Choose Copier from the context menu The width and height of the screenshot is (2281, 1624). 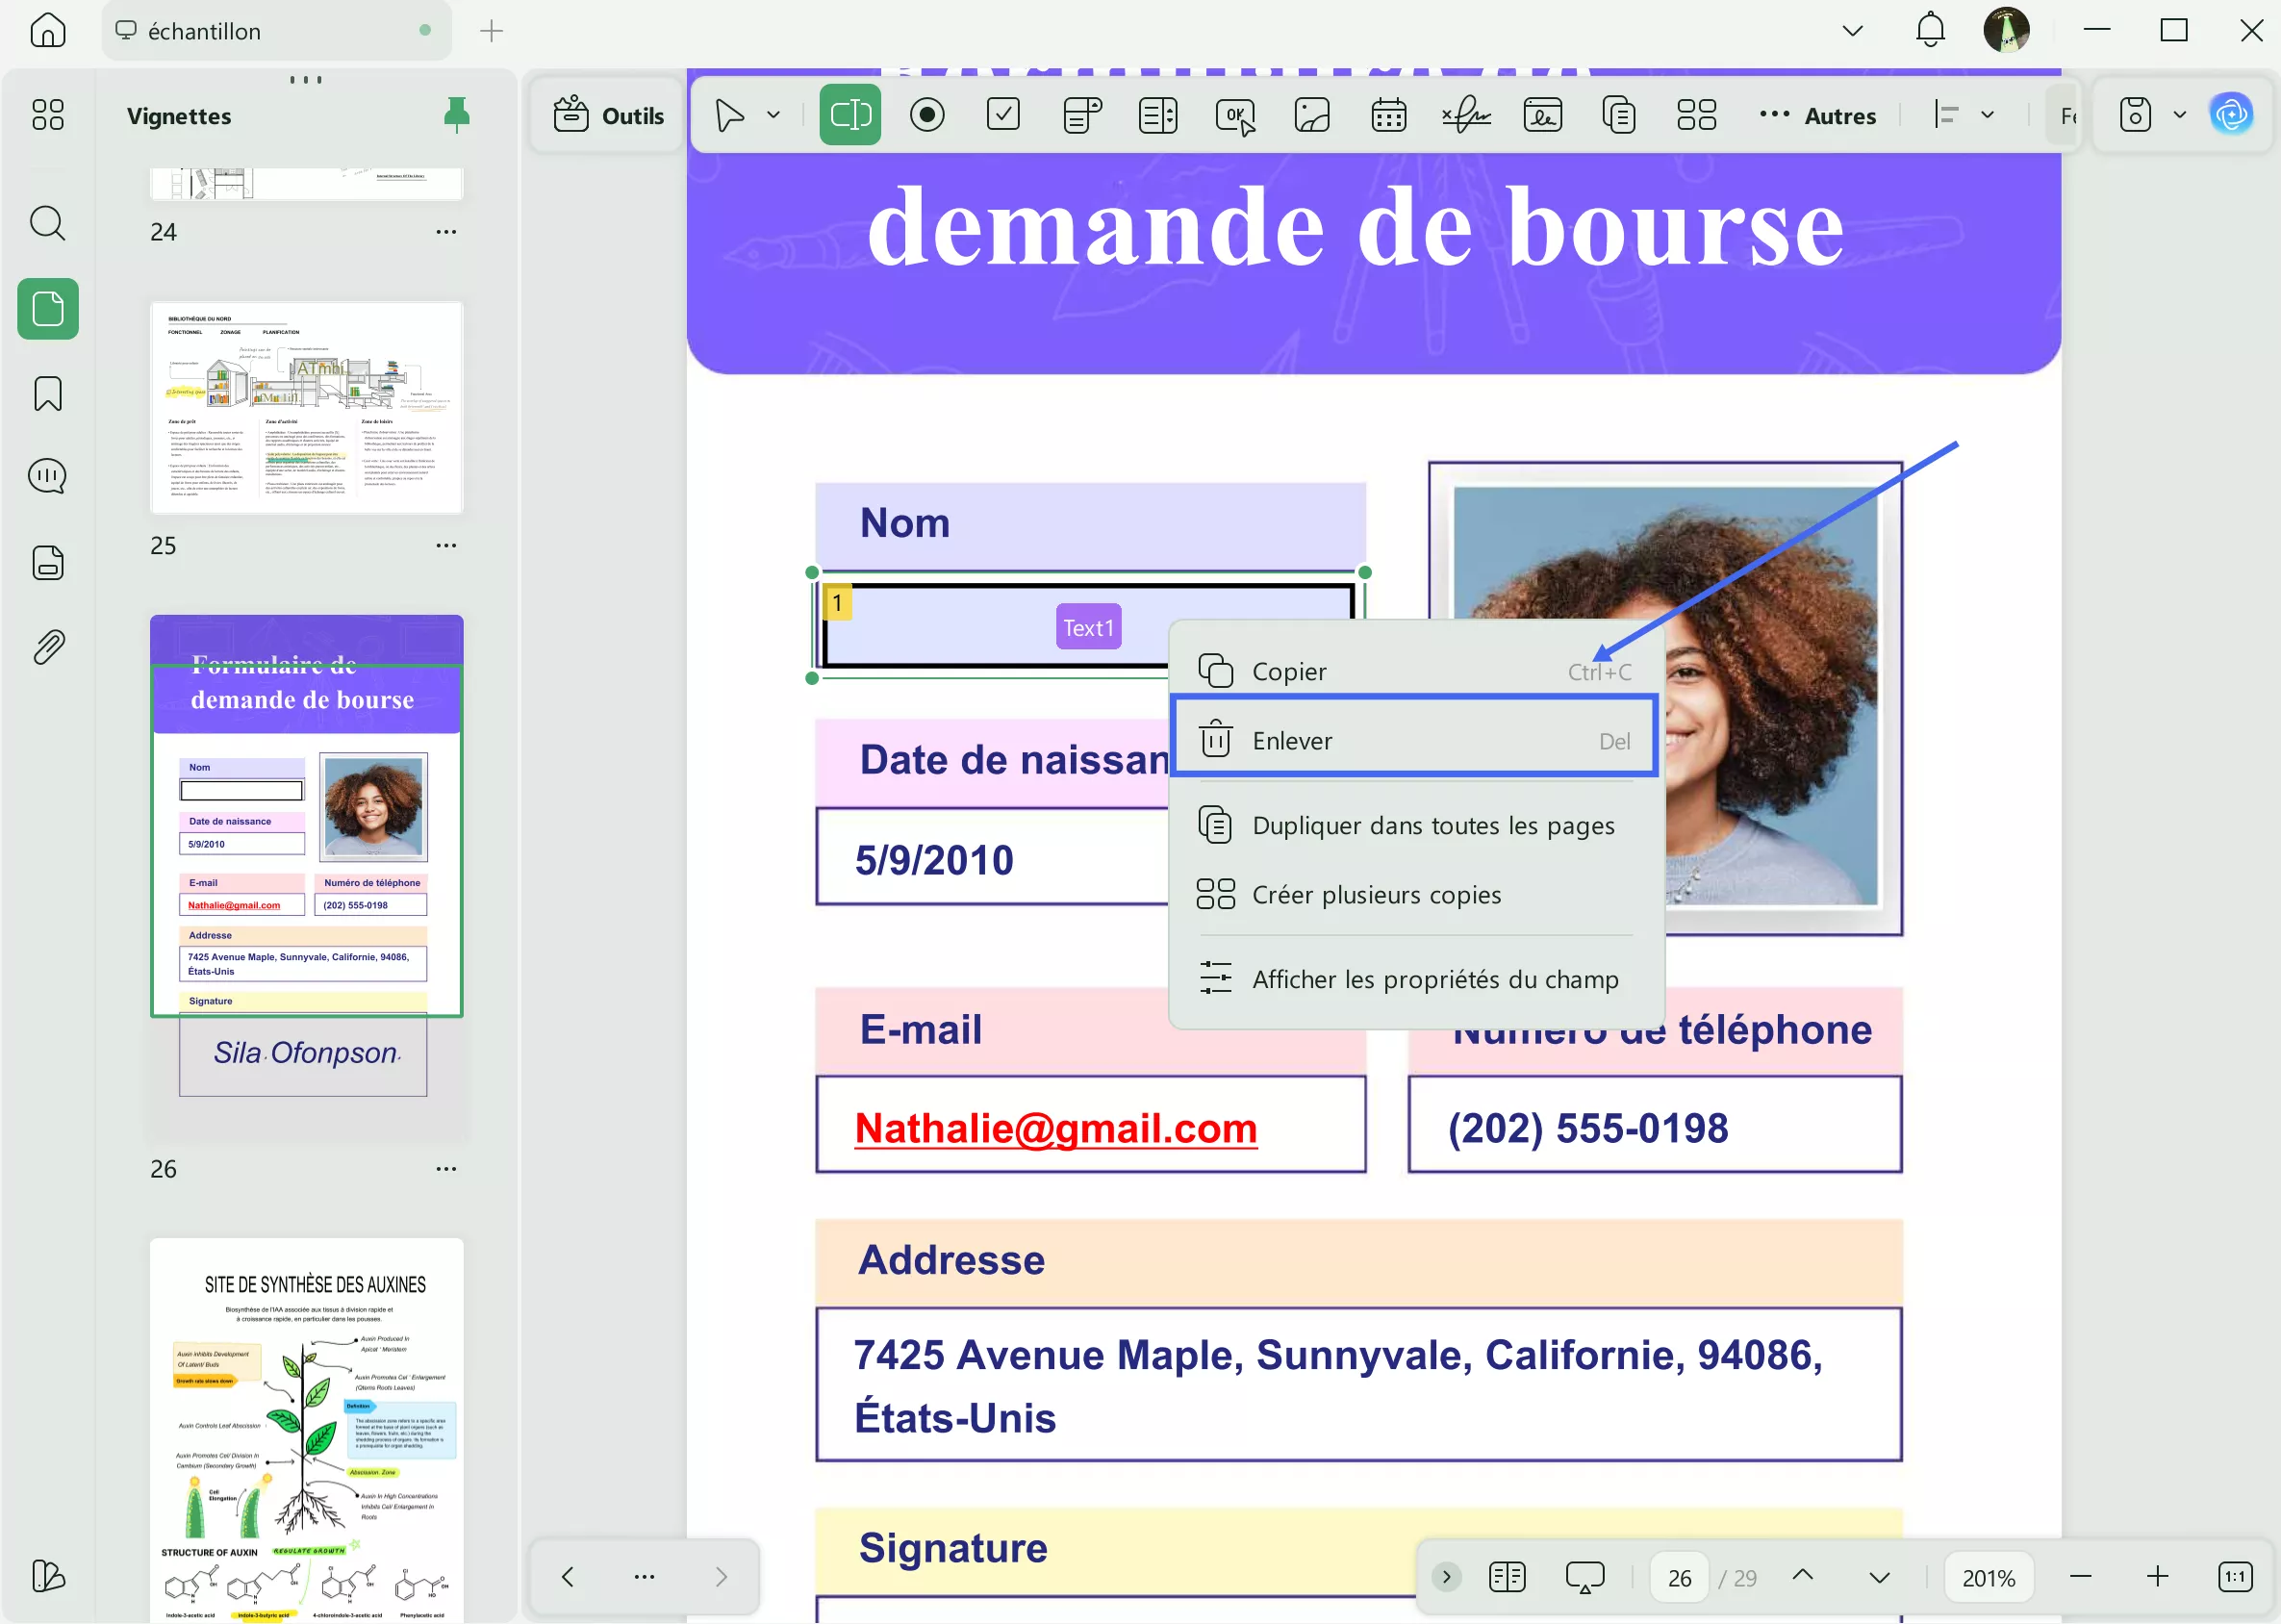pos(1289,671)
